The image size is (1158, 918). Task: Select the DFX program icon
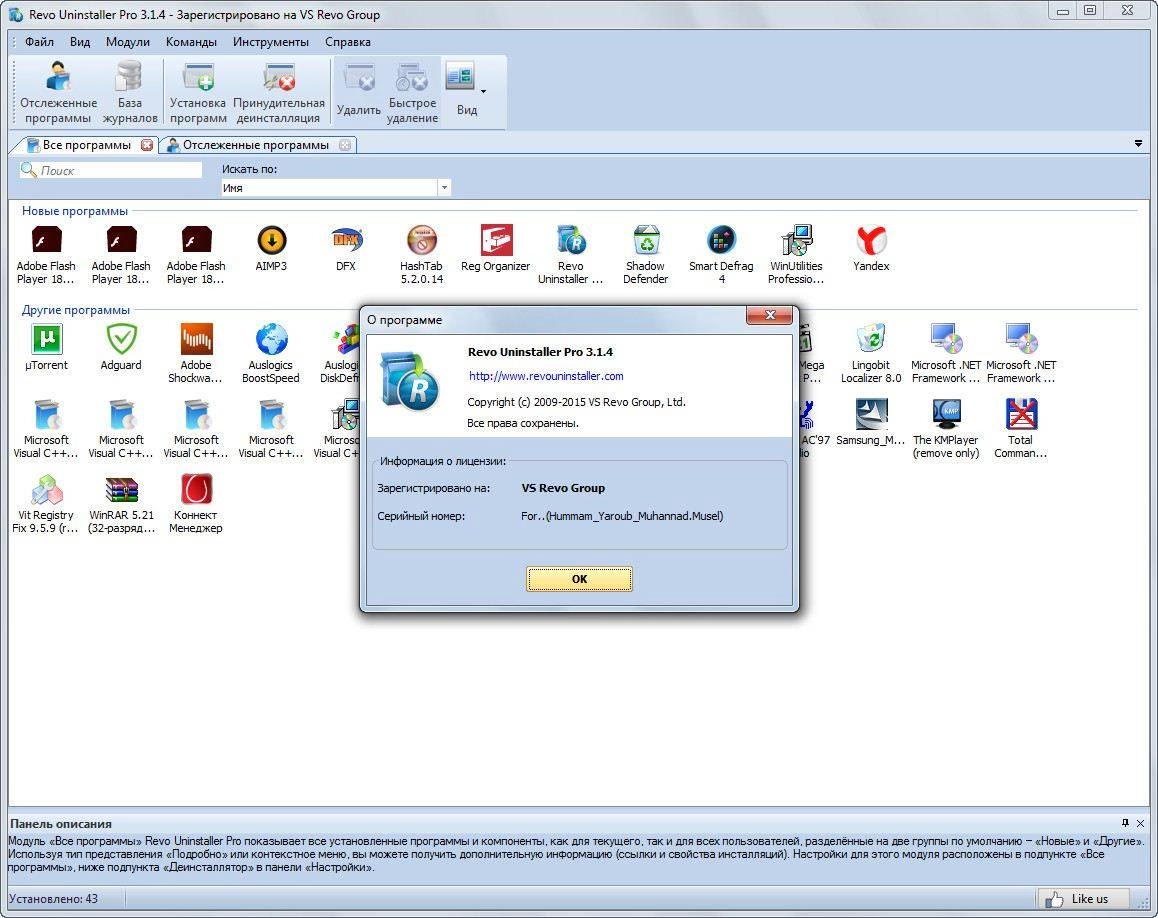click(346, 250)
